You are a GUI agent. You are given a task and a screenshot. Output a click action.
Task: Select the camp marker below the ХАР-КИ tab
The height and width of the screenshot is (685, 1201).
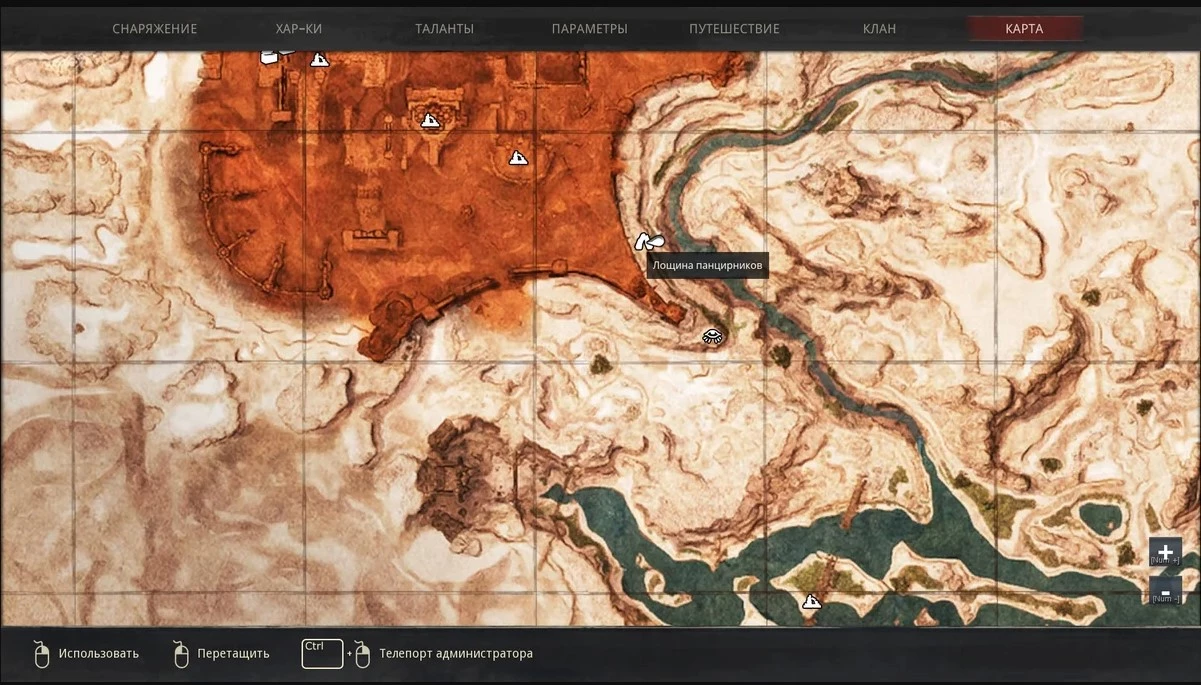[319, 59]
